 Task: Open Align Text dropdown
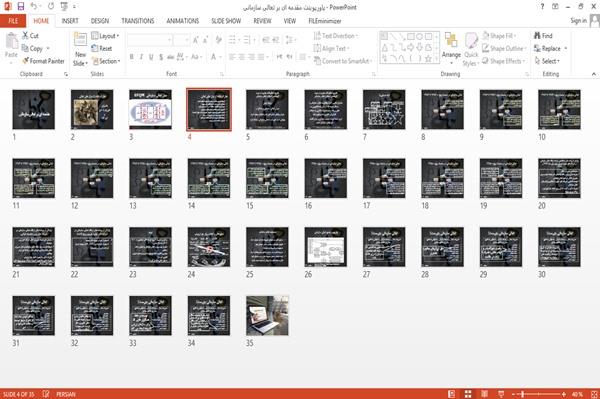coord(331,48)
